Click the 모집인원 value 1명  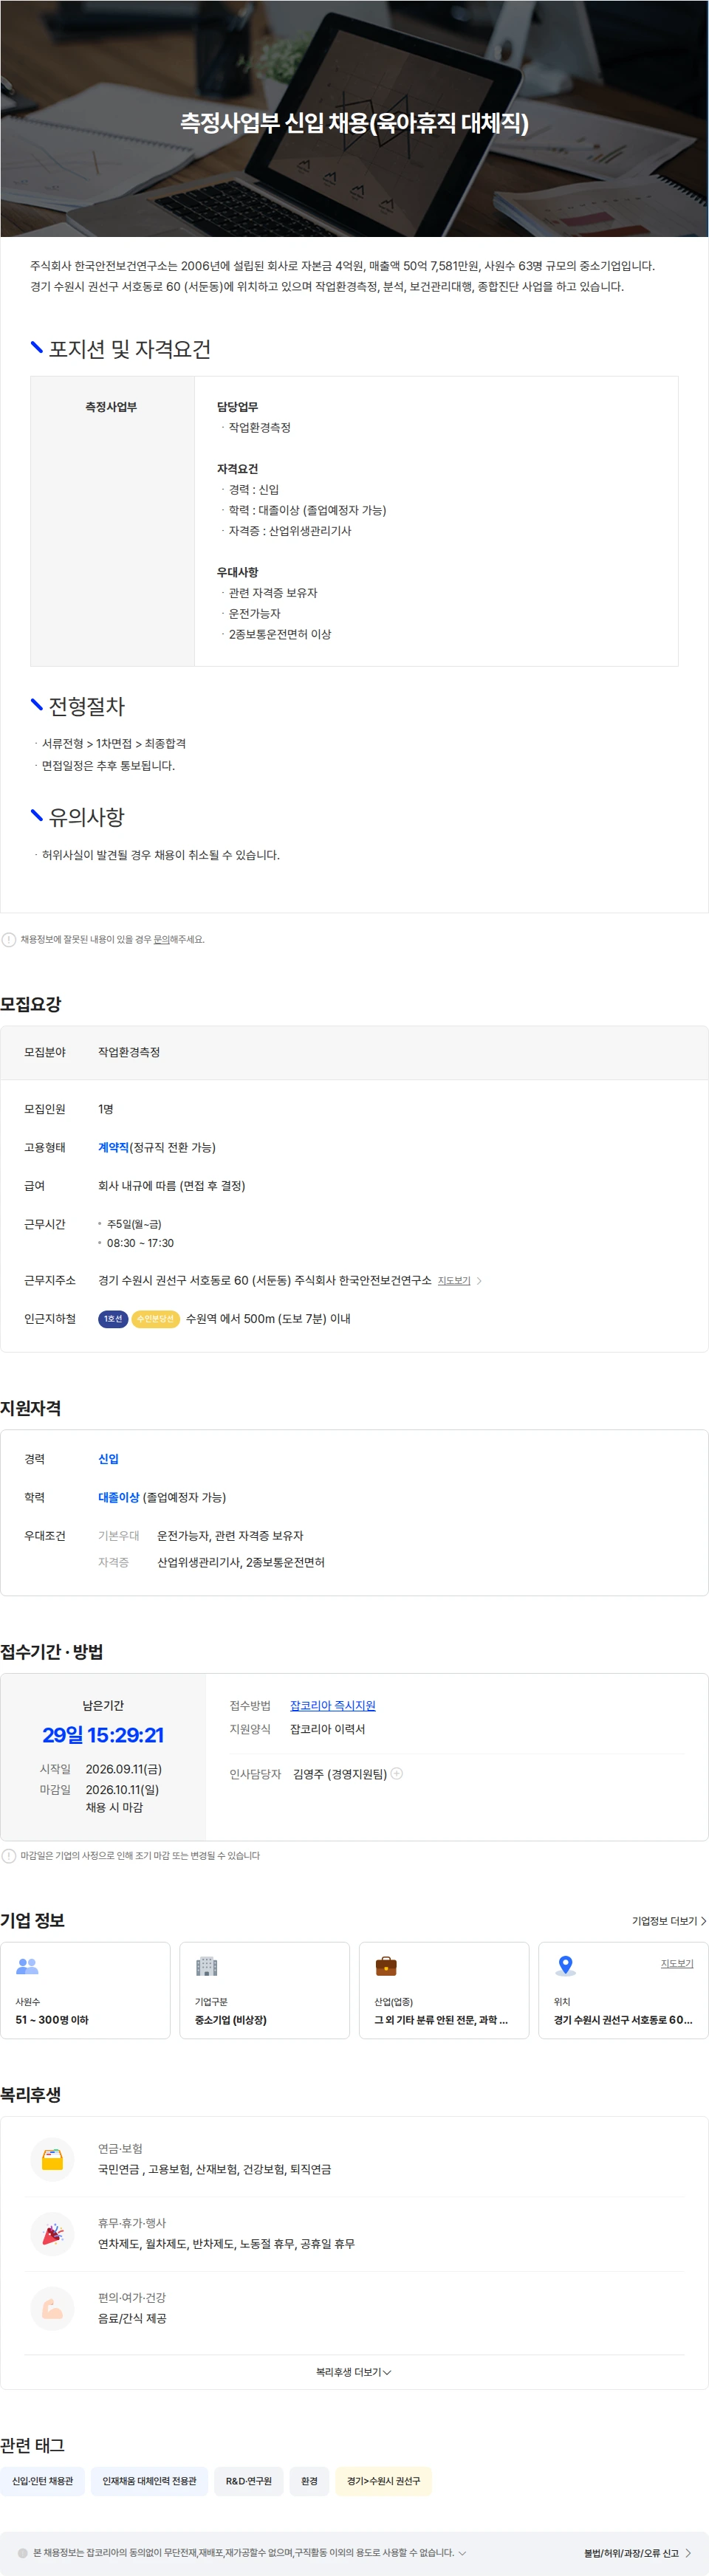[105, 1108]
